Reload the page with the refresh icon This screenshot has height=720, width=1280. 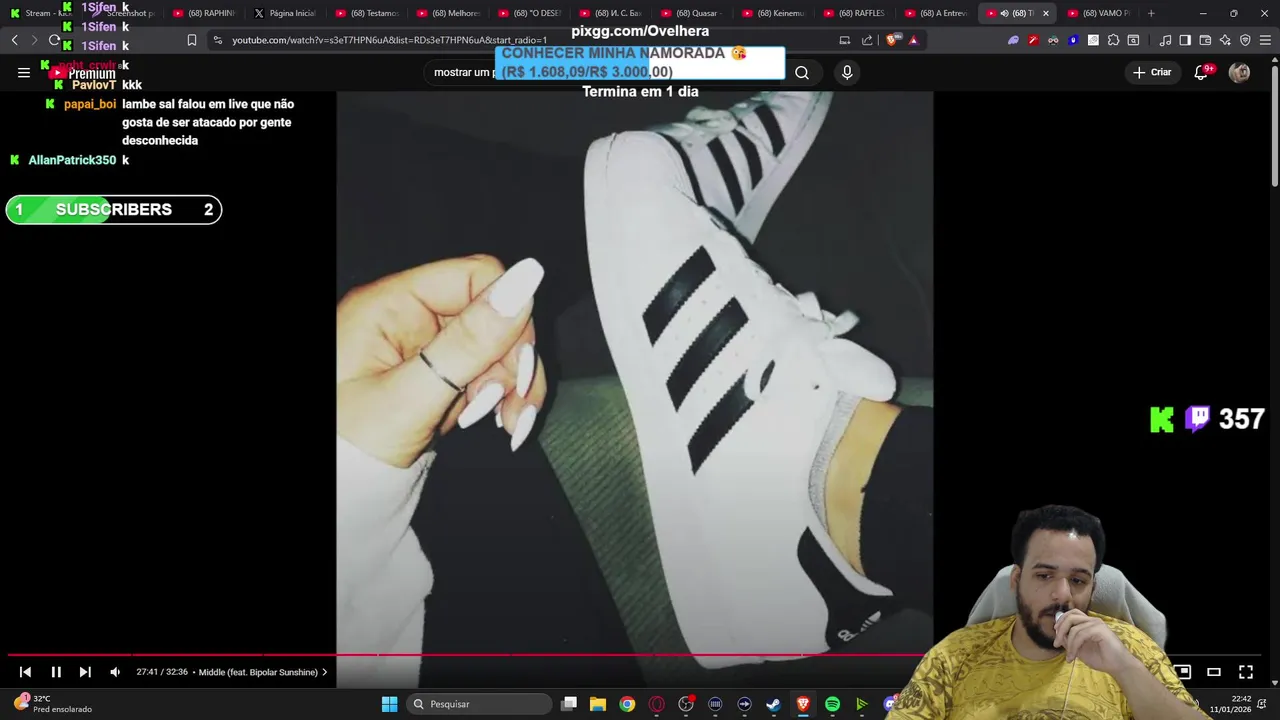pos(54,40)
